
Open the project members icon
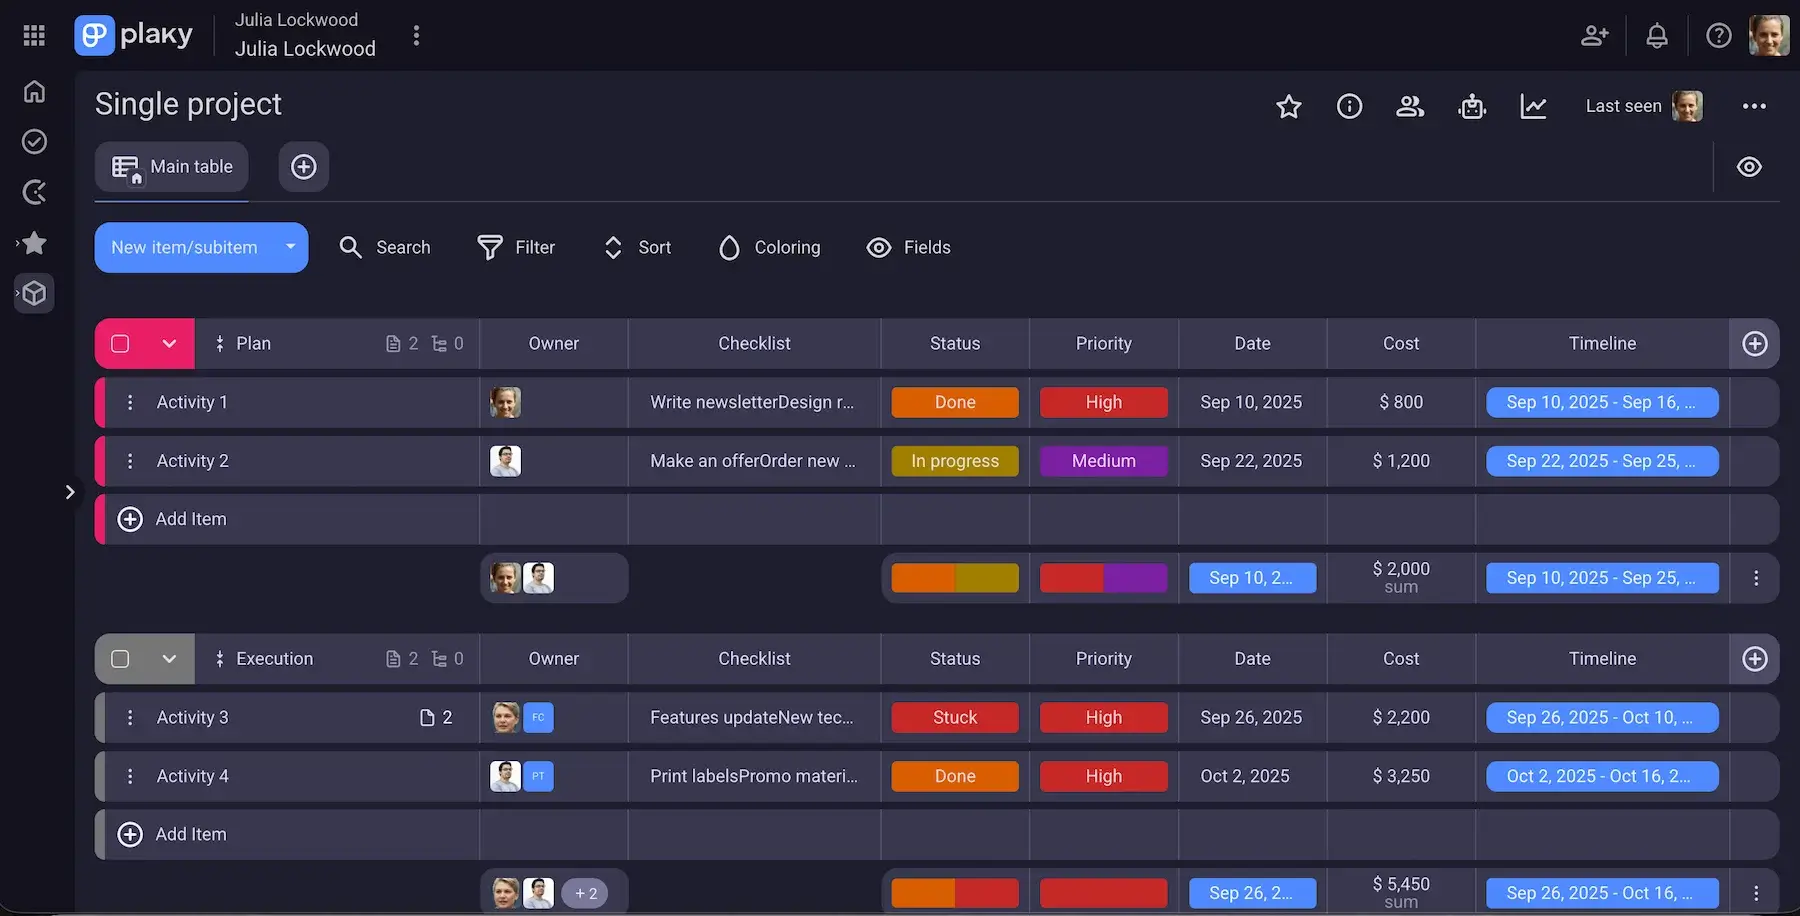1410,106
